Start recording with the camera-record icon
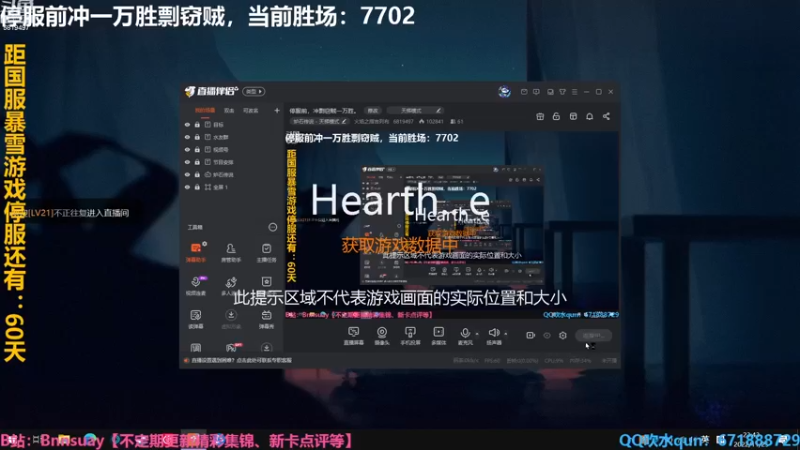The image size is (800, 450). pyautogui.click(x=531, y=335)
